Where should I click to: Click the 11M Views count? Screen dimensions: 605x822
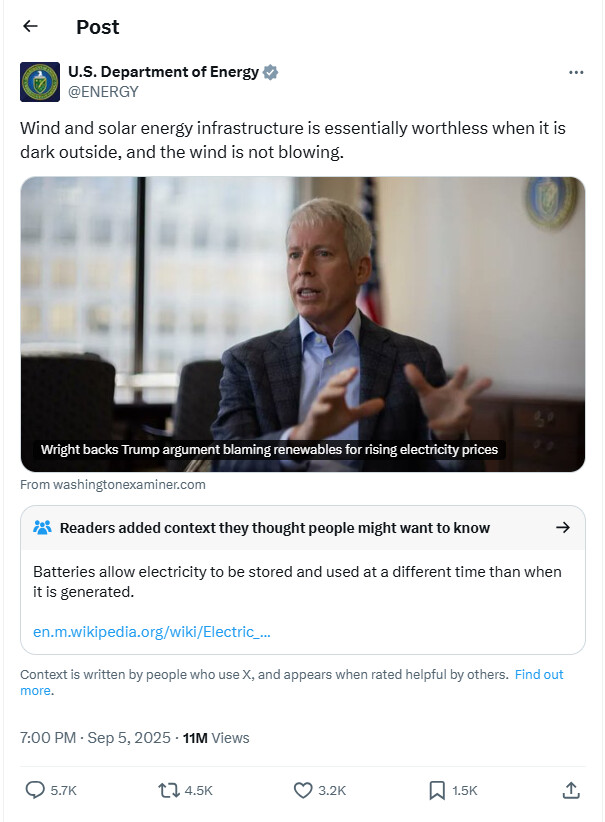pyautogui.click(x=216, y=738)
